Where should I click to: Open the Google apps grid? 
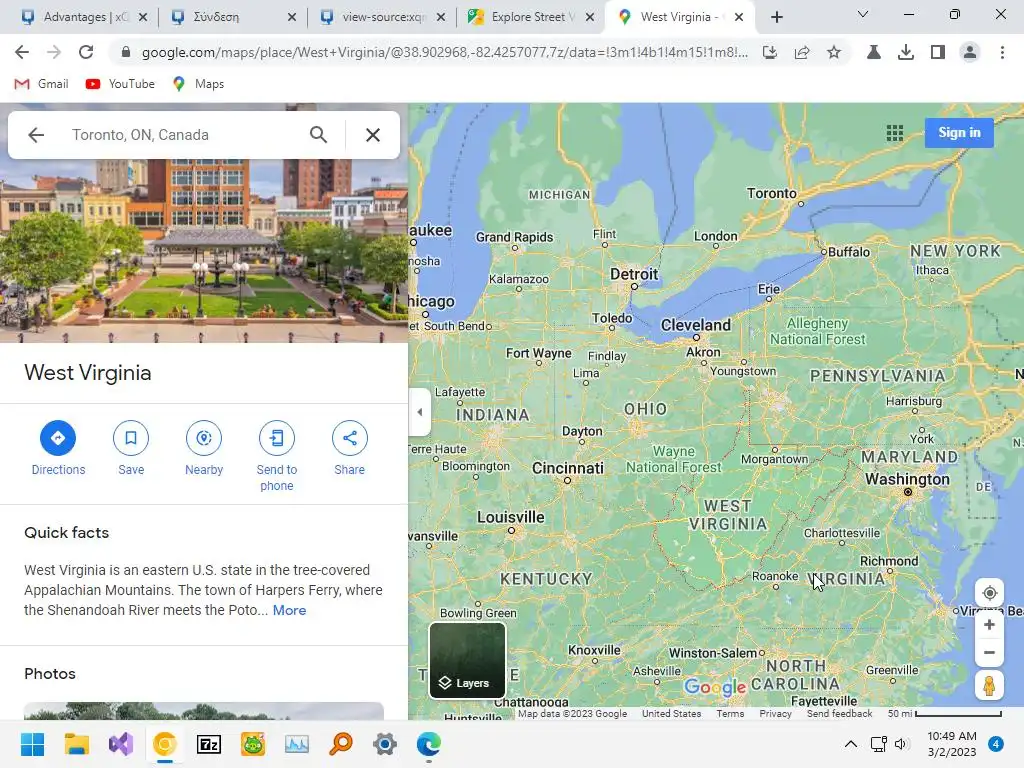click(895, 133)
